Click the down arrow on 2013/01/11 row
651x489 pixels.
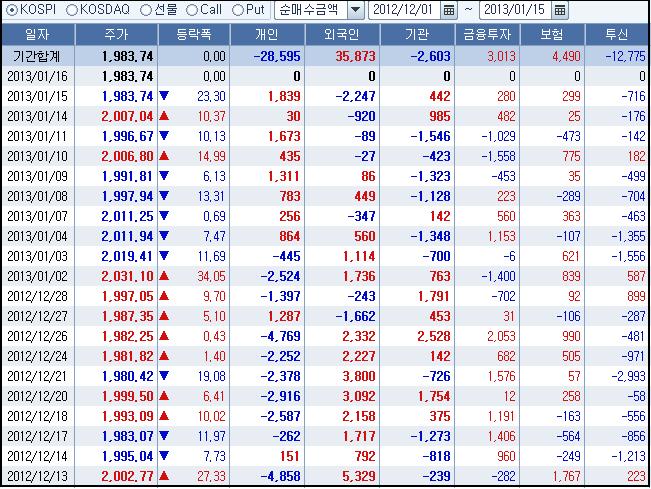pos(164,136)
